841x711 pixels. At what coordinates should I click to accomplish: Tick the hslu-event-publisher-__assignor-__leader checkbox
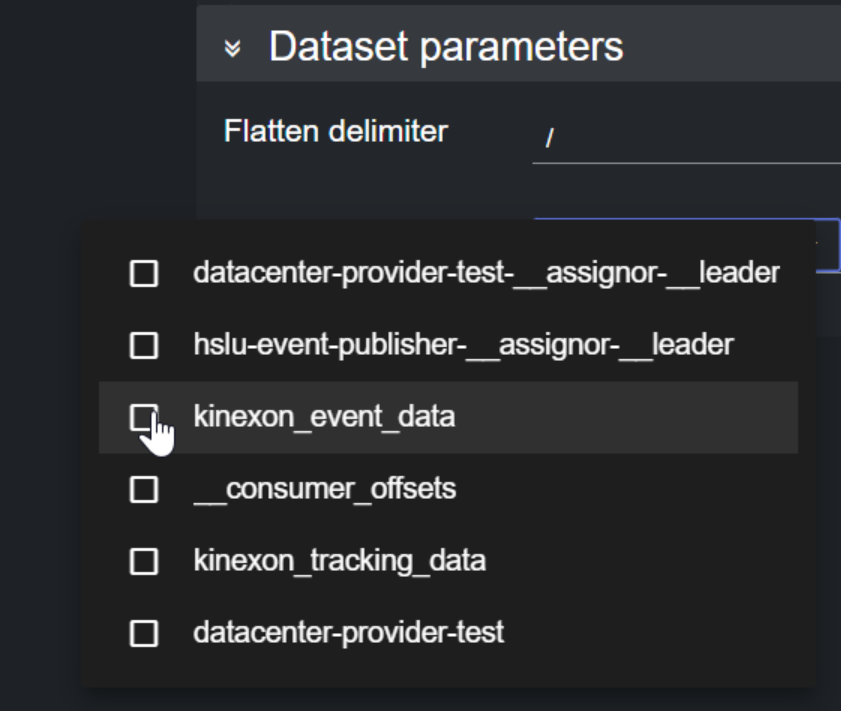[144, 345]
